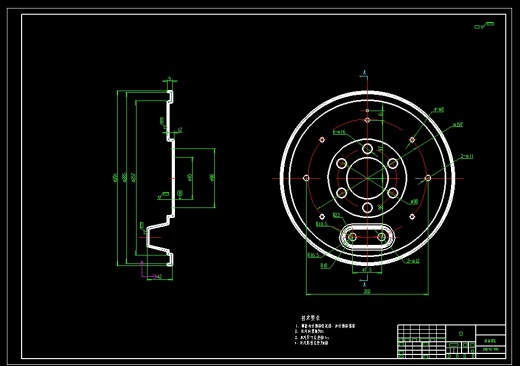The image size is (520, 366).
Task: Click the surface roughness symbol top right
Action: tap(484, 25)
